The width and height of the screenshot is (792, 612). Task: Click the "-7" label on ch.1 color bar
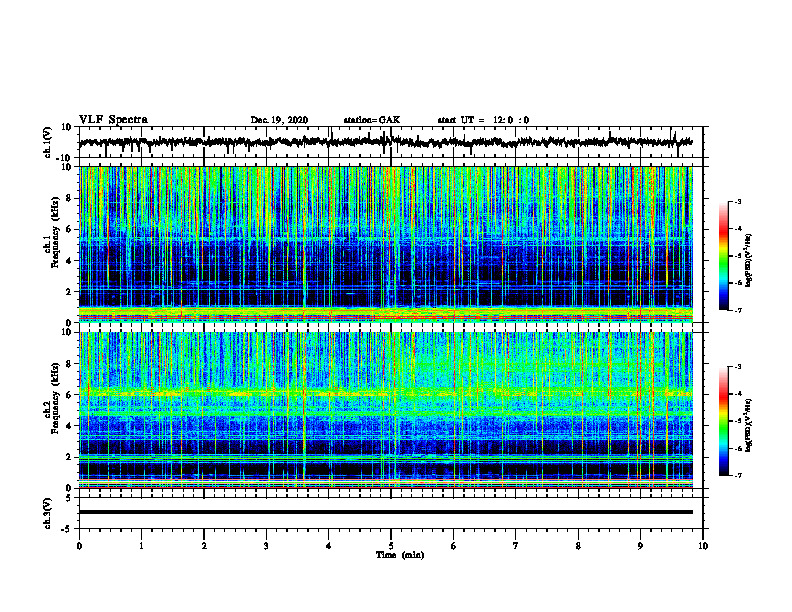[x=737, y=310]
